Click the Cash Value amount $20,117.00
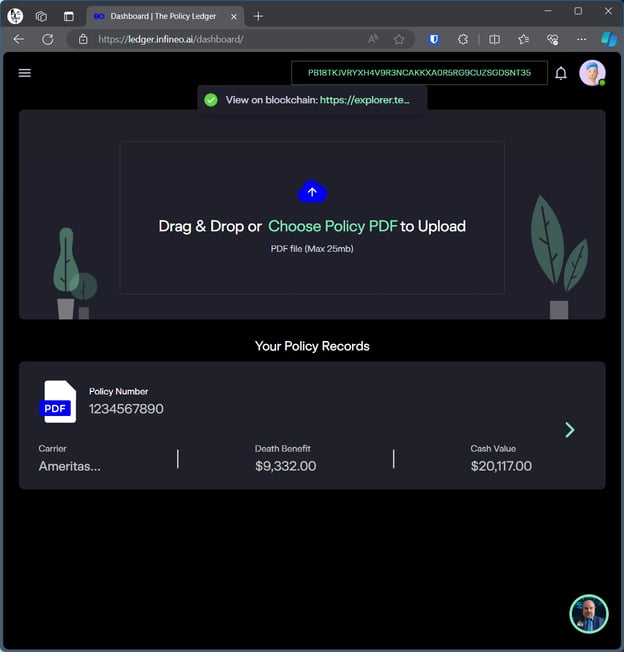The image size is (624, 652). (501, 466)
